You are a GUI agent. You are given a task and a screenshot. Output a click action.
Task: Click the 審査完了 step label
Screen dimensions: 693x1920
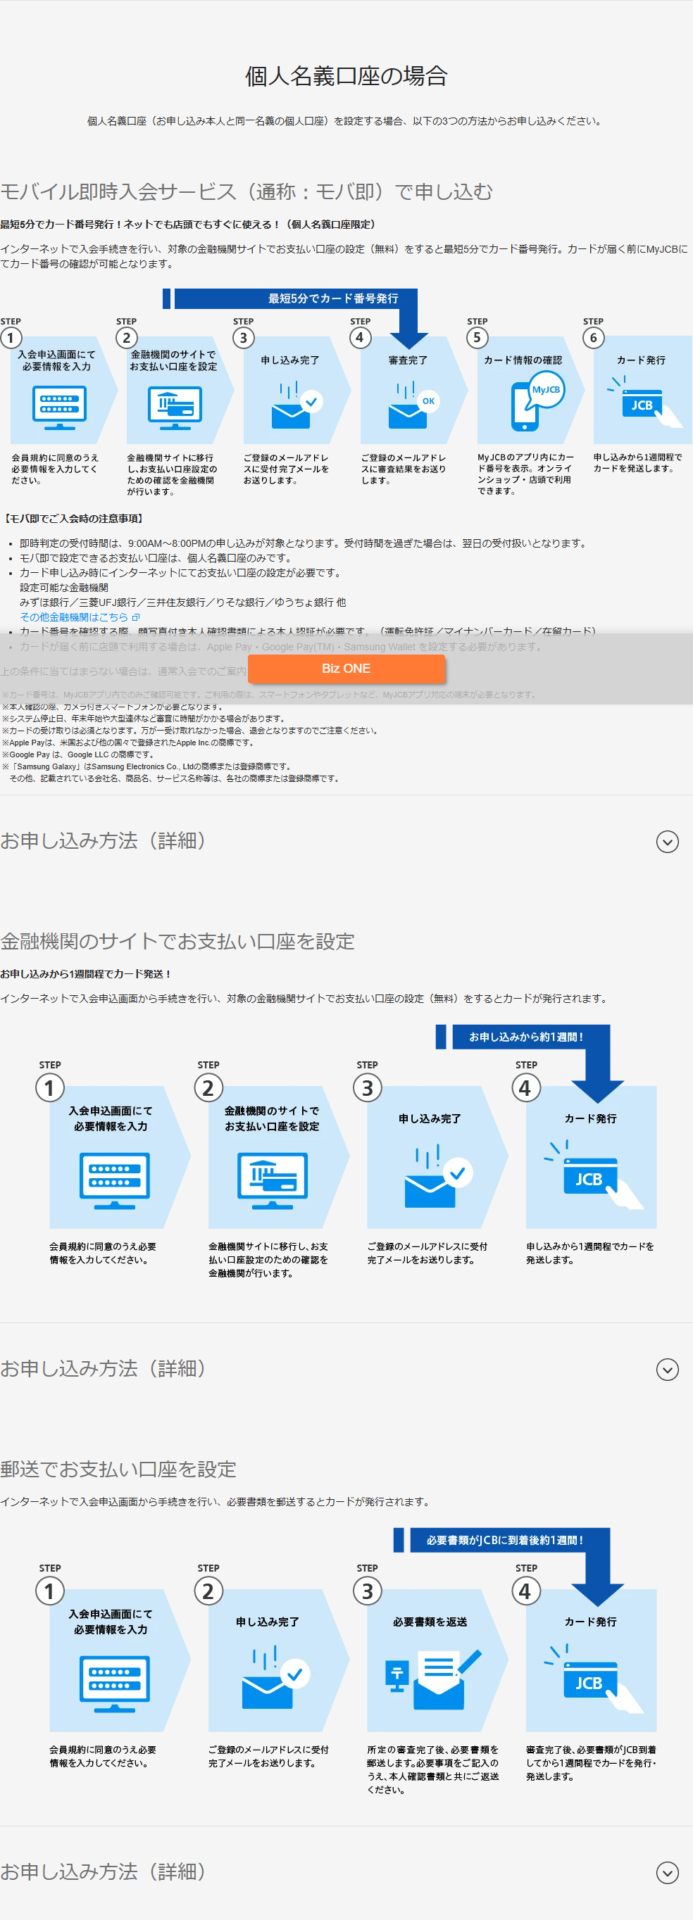pyautogui.click(x=408, y=360)
